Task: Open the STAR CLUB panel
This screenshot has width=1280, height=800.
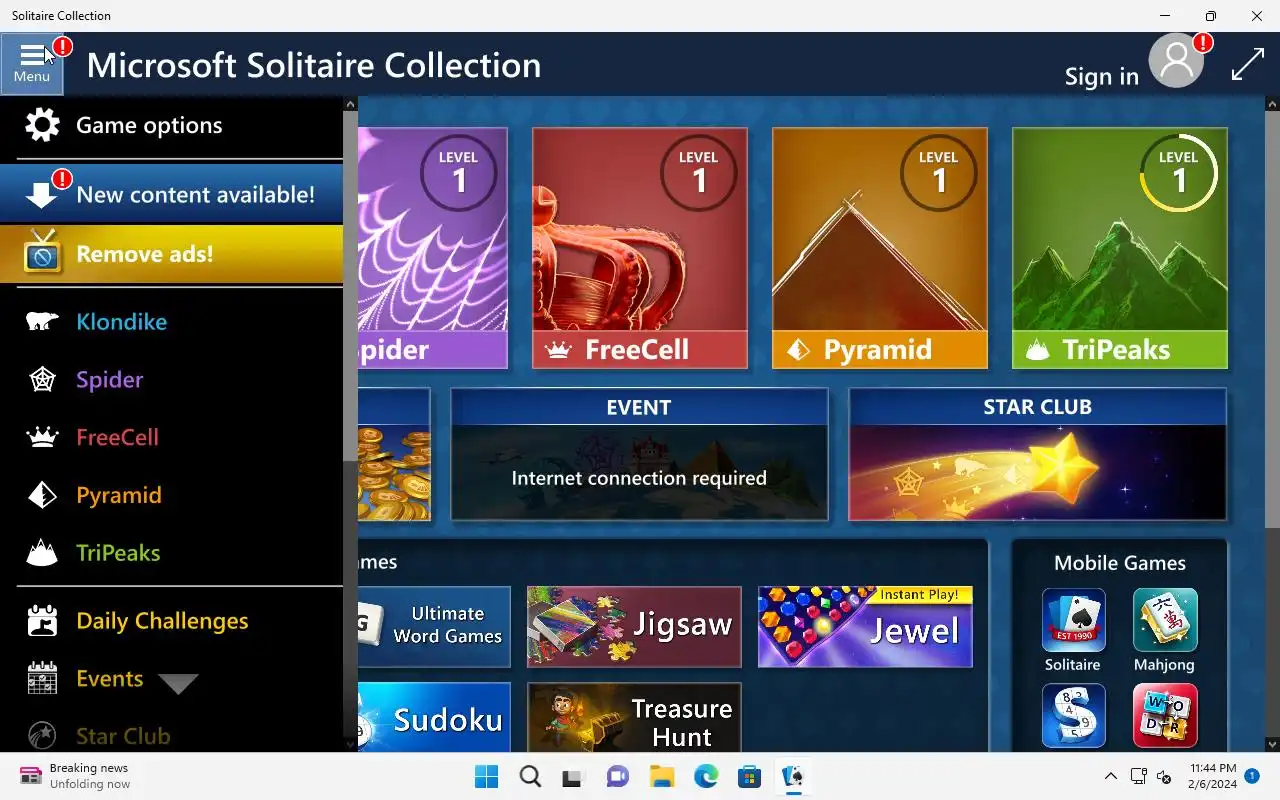Action: [x=1037, y=454]
